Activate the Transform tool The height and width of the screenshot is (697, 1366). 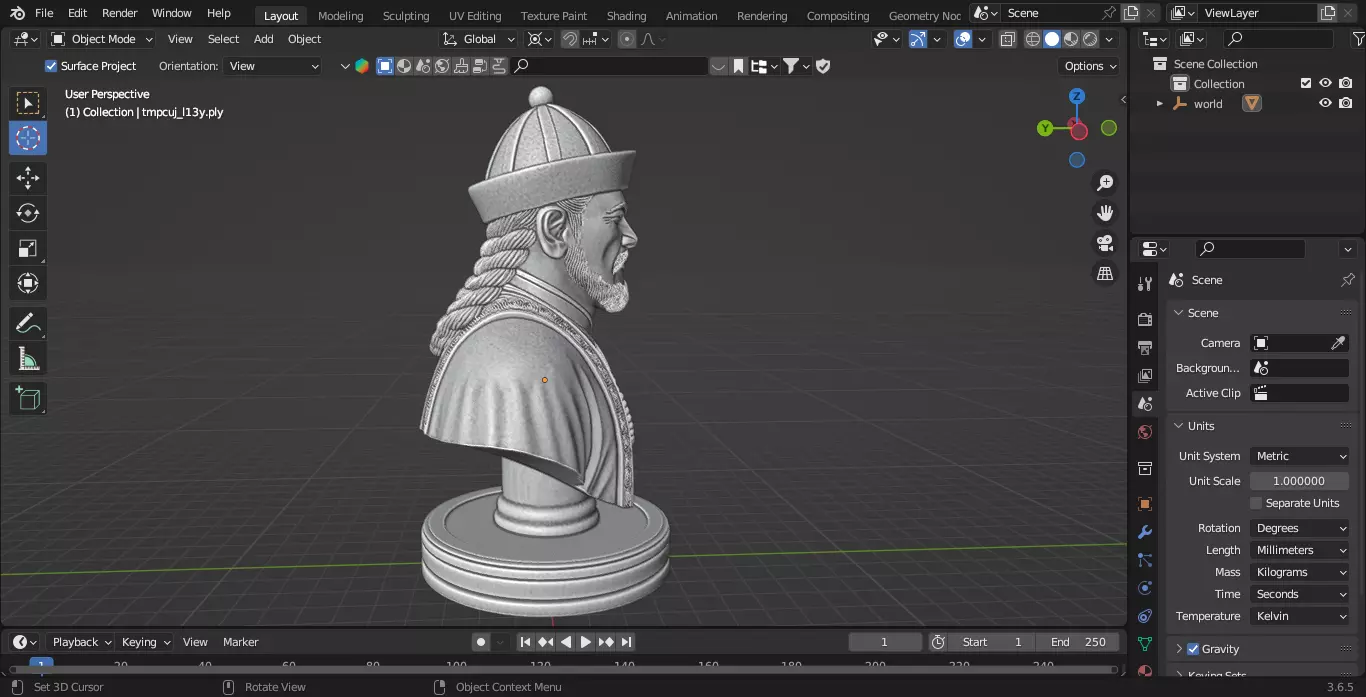coord(28,283)
